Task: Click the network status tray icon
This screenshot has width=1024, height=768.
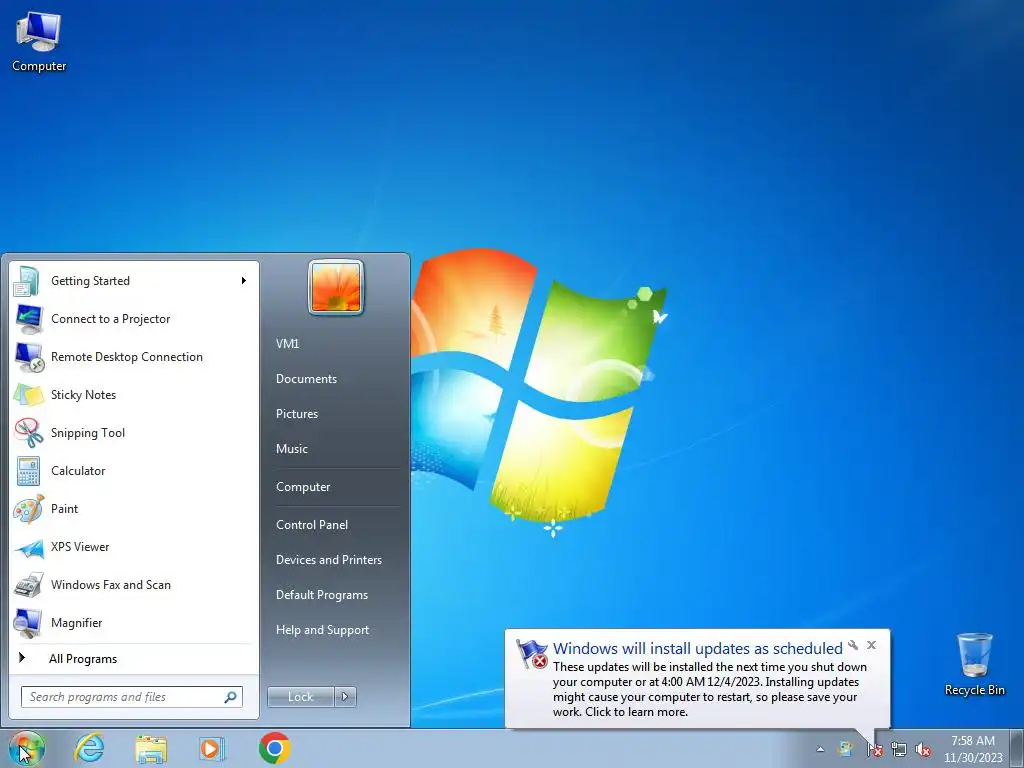Action: [899, 750]
